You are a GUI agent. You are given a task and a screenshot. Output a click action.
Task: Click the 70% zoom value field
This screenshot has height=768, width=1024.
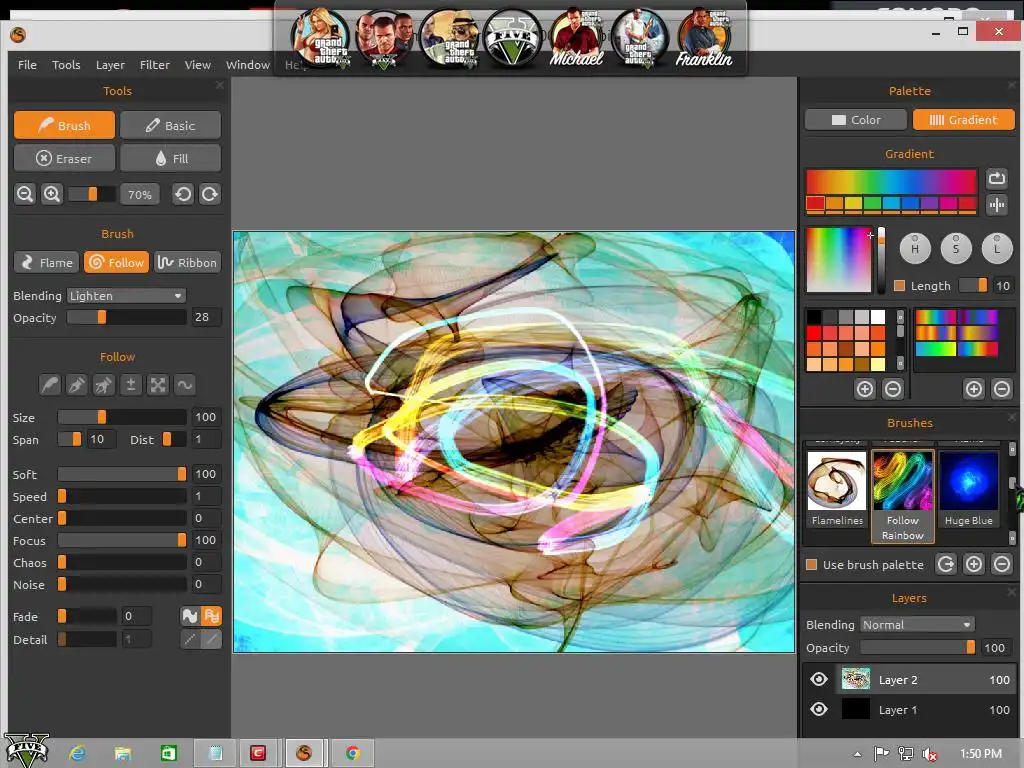click(x=140, y=194)
